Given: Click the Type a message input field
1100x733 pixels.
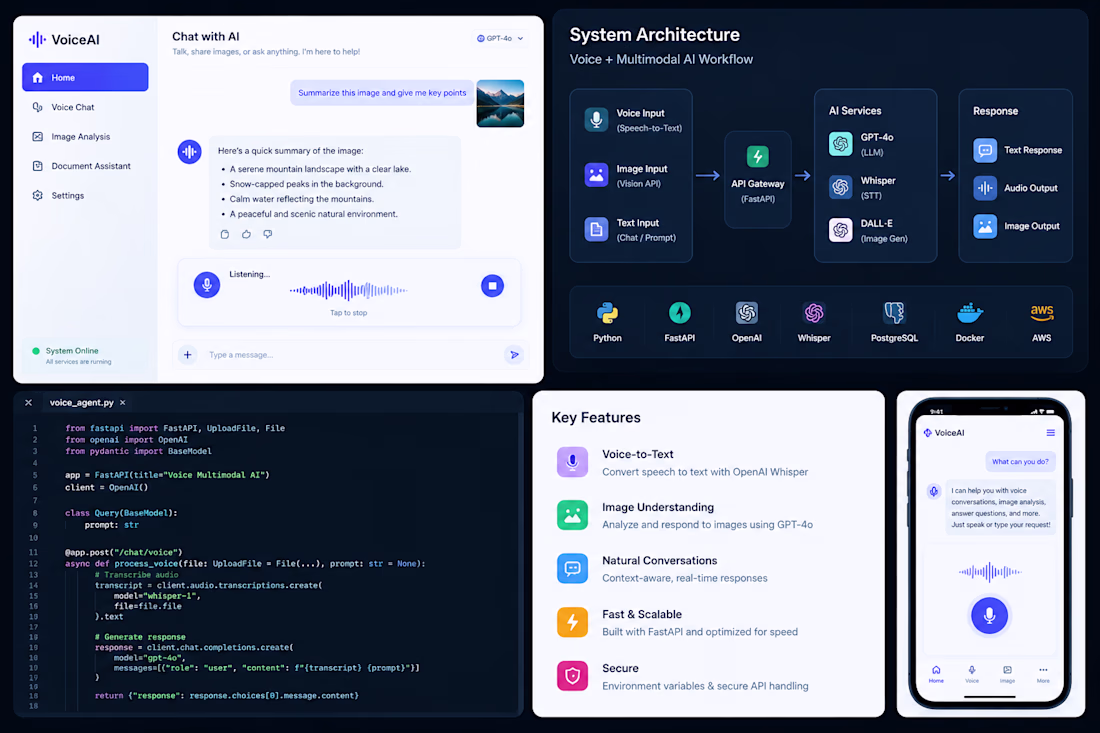Looking at the screenshot, I should coord(351,355).
